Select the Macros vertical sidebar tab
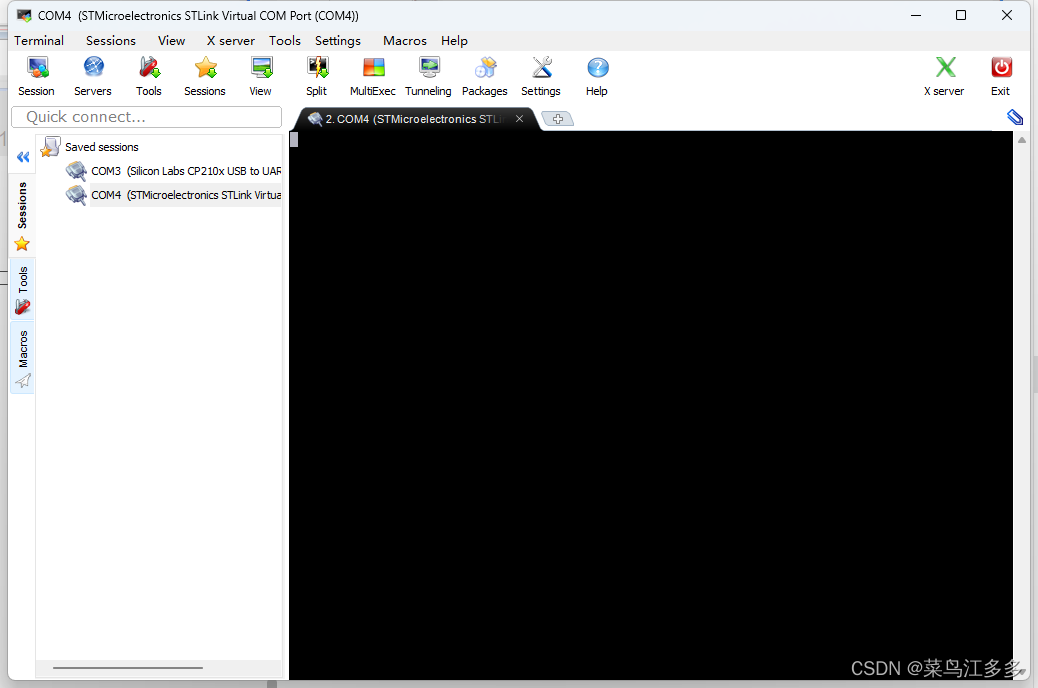Screen dimensions: 1038x688 pos(23,358)
